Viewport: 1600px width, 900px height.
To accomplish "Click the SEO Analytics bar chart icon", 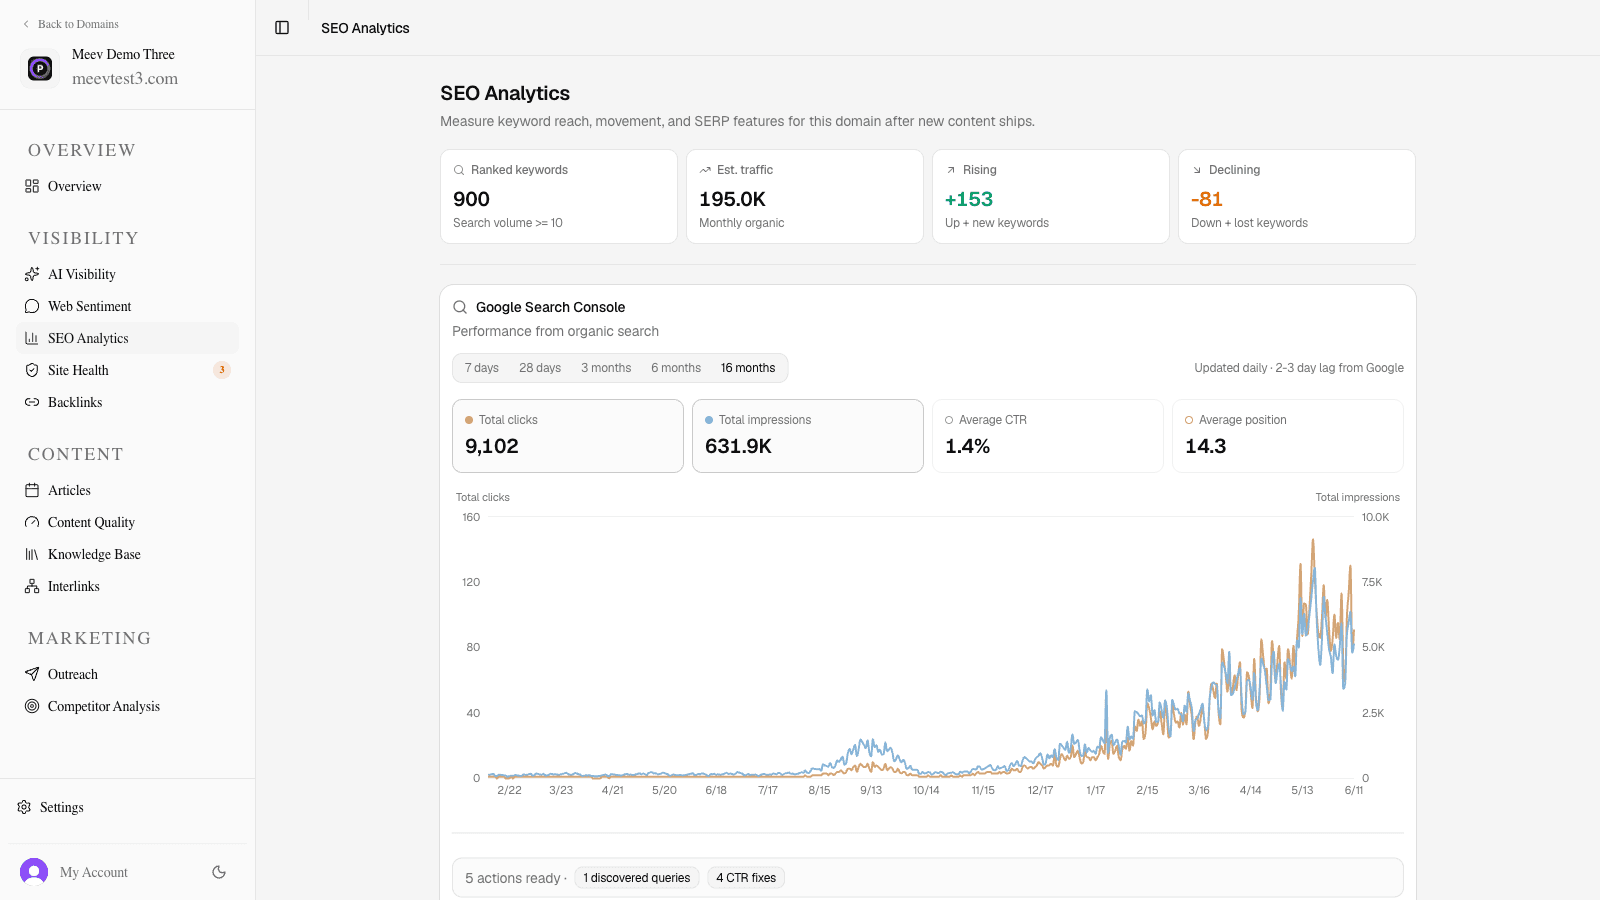I will click(x=32, y=338).
